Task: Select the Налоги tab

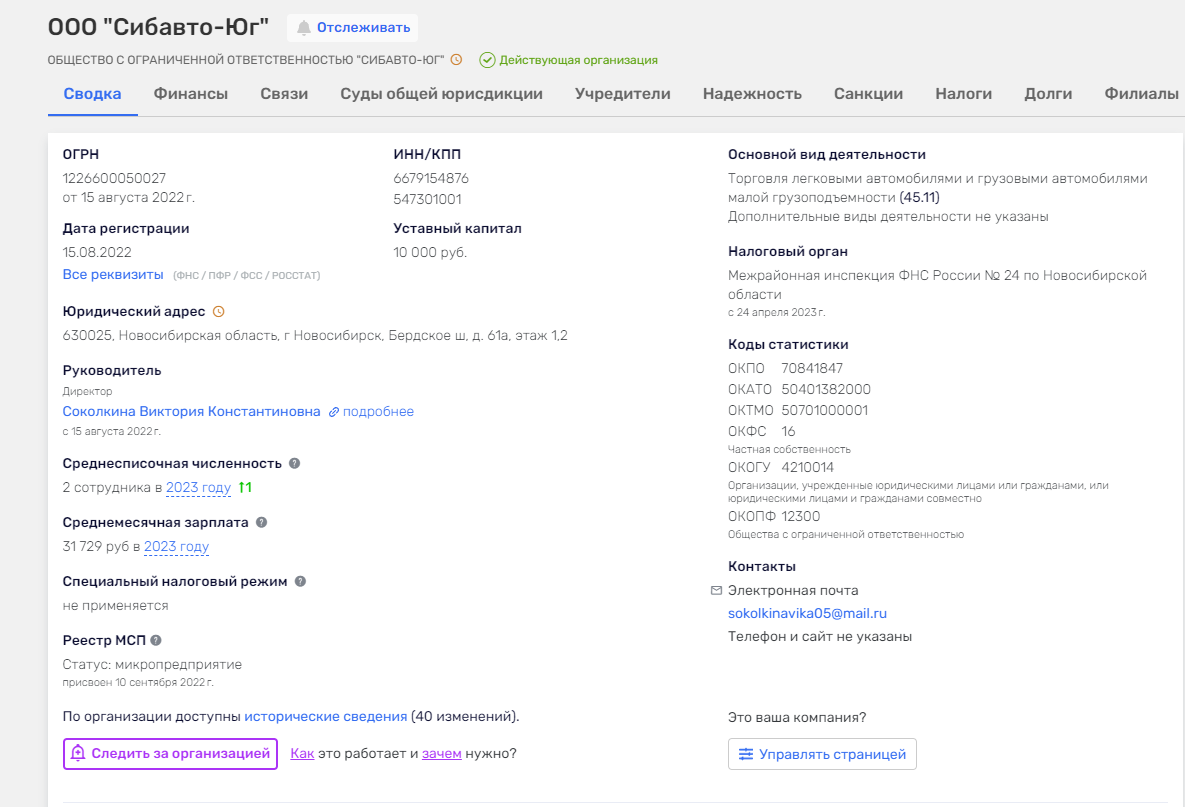Action: pos(964,94)
